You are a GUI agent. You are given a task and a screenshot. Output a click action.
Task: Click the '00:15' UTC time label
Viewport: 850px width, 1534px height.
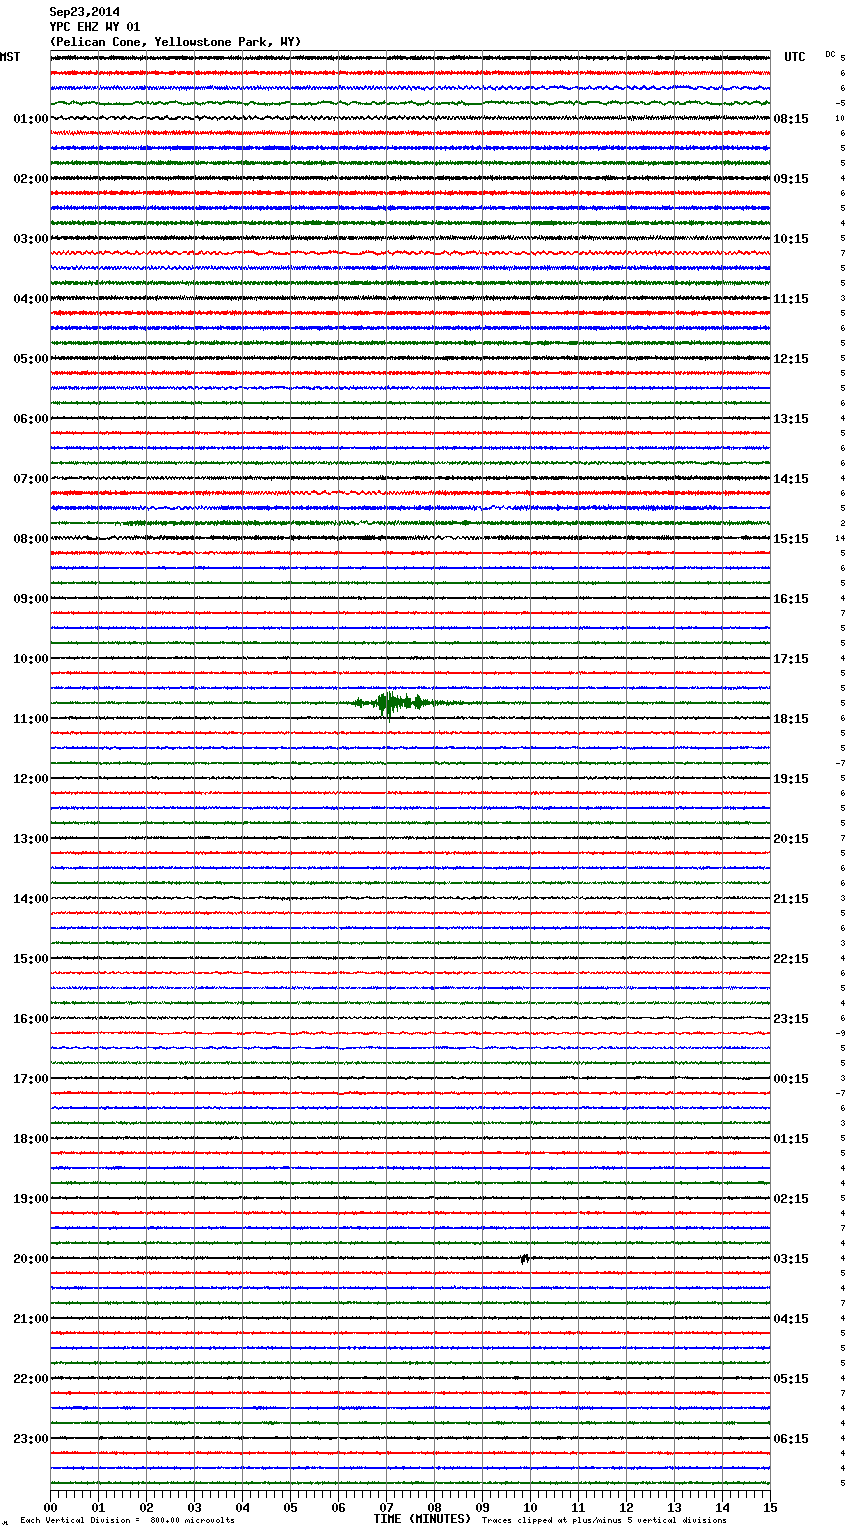pos(791,1079)
